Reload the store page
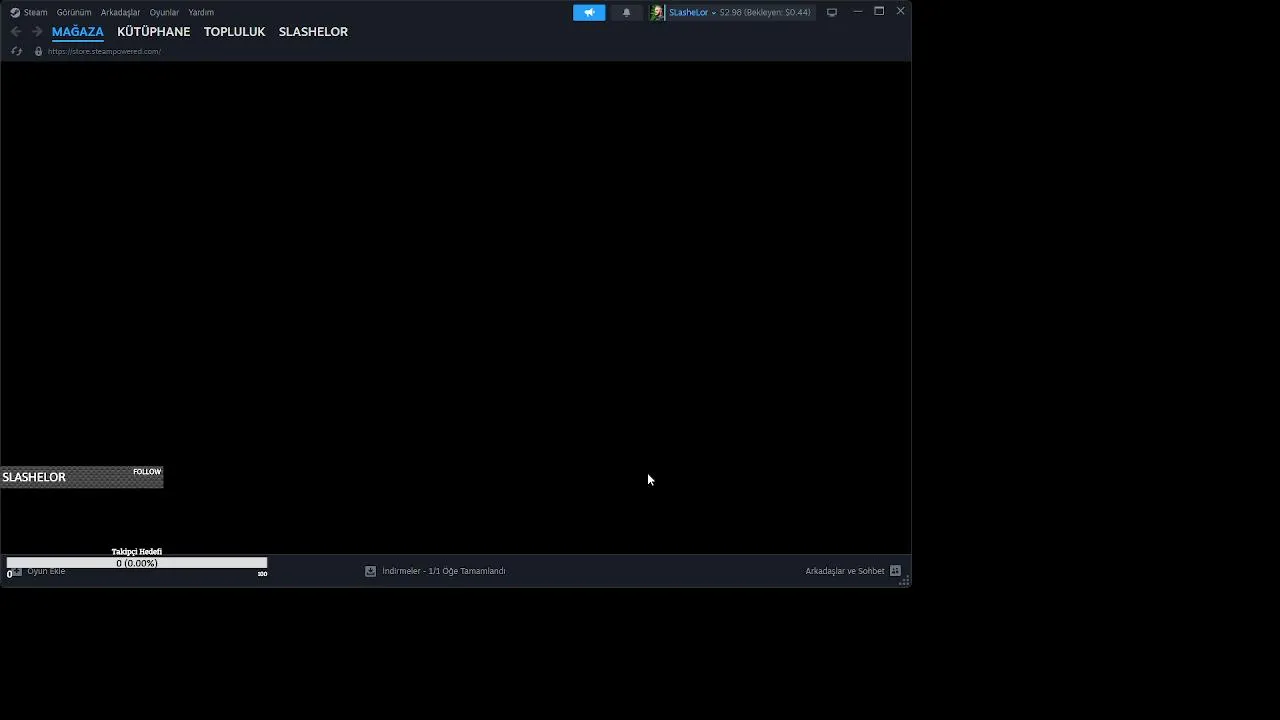This screenshot has height=720, width=1280. coord(16,51)
